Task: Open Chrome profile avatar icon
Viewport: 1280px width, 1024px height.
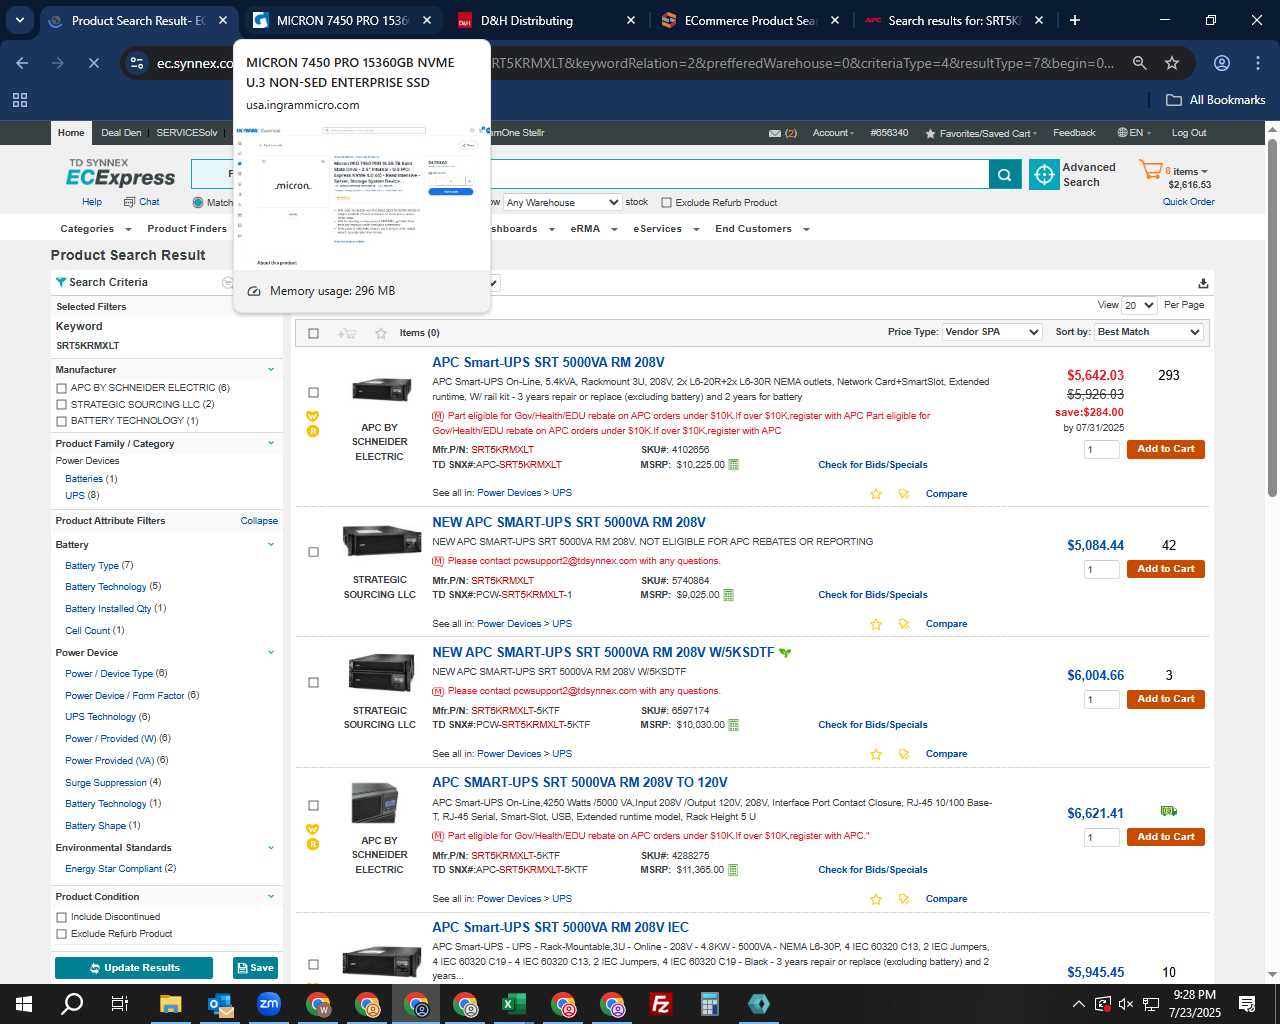Action: tap(1222, 63)
